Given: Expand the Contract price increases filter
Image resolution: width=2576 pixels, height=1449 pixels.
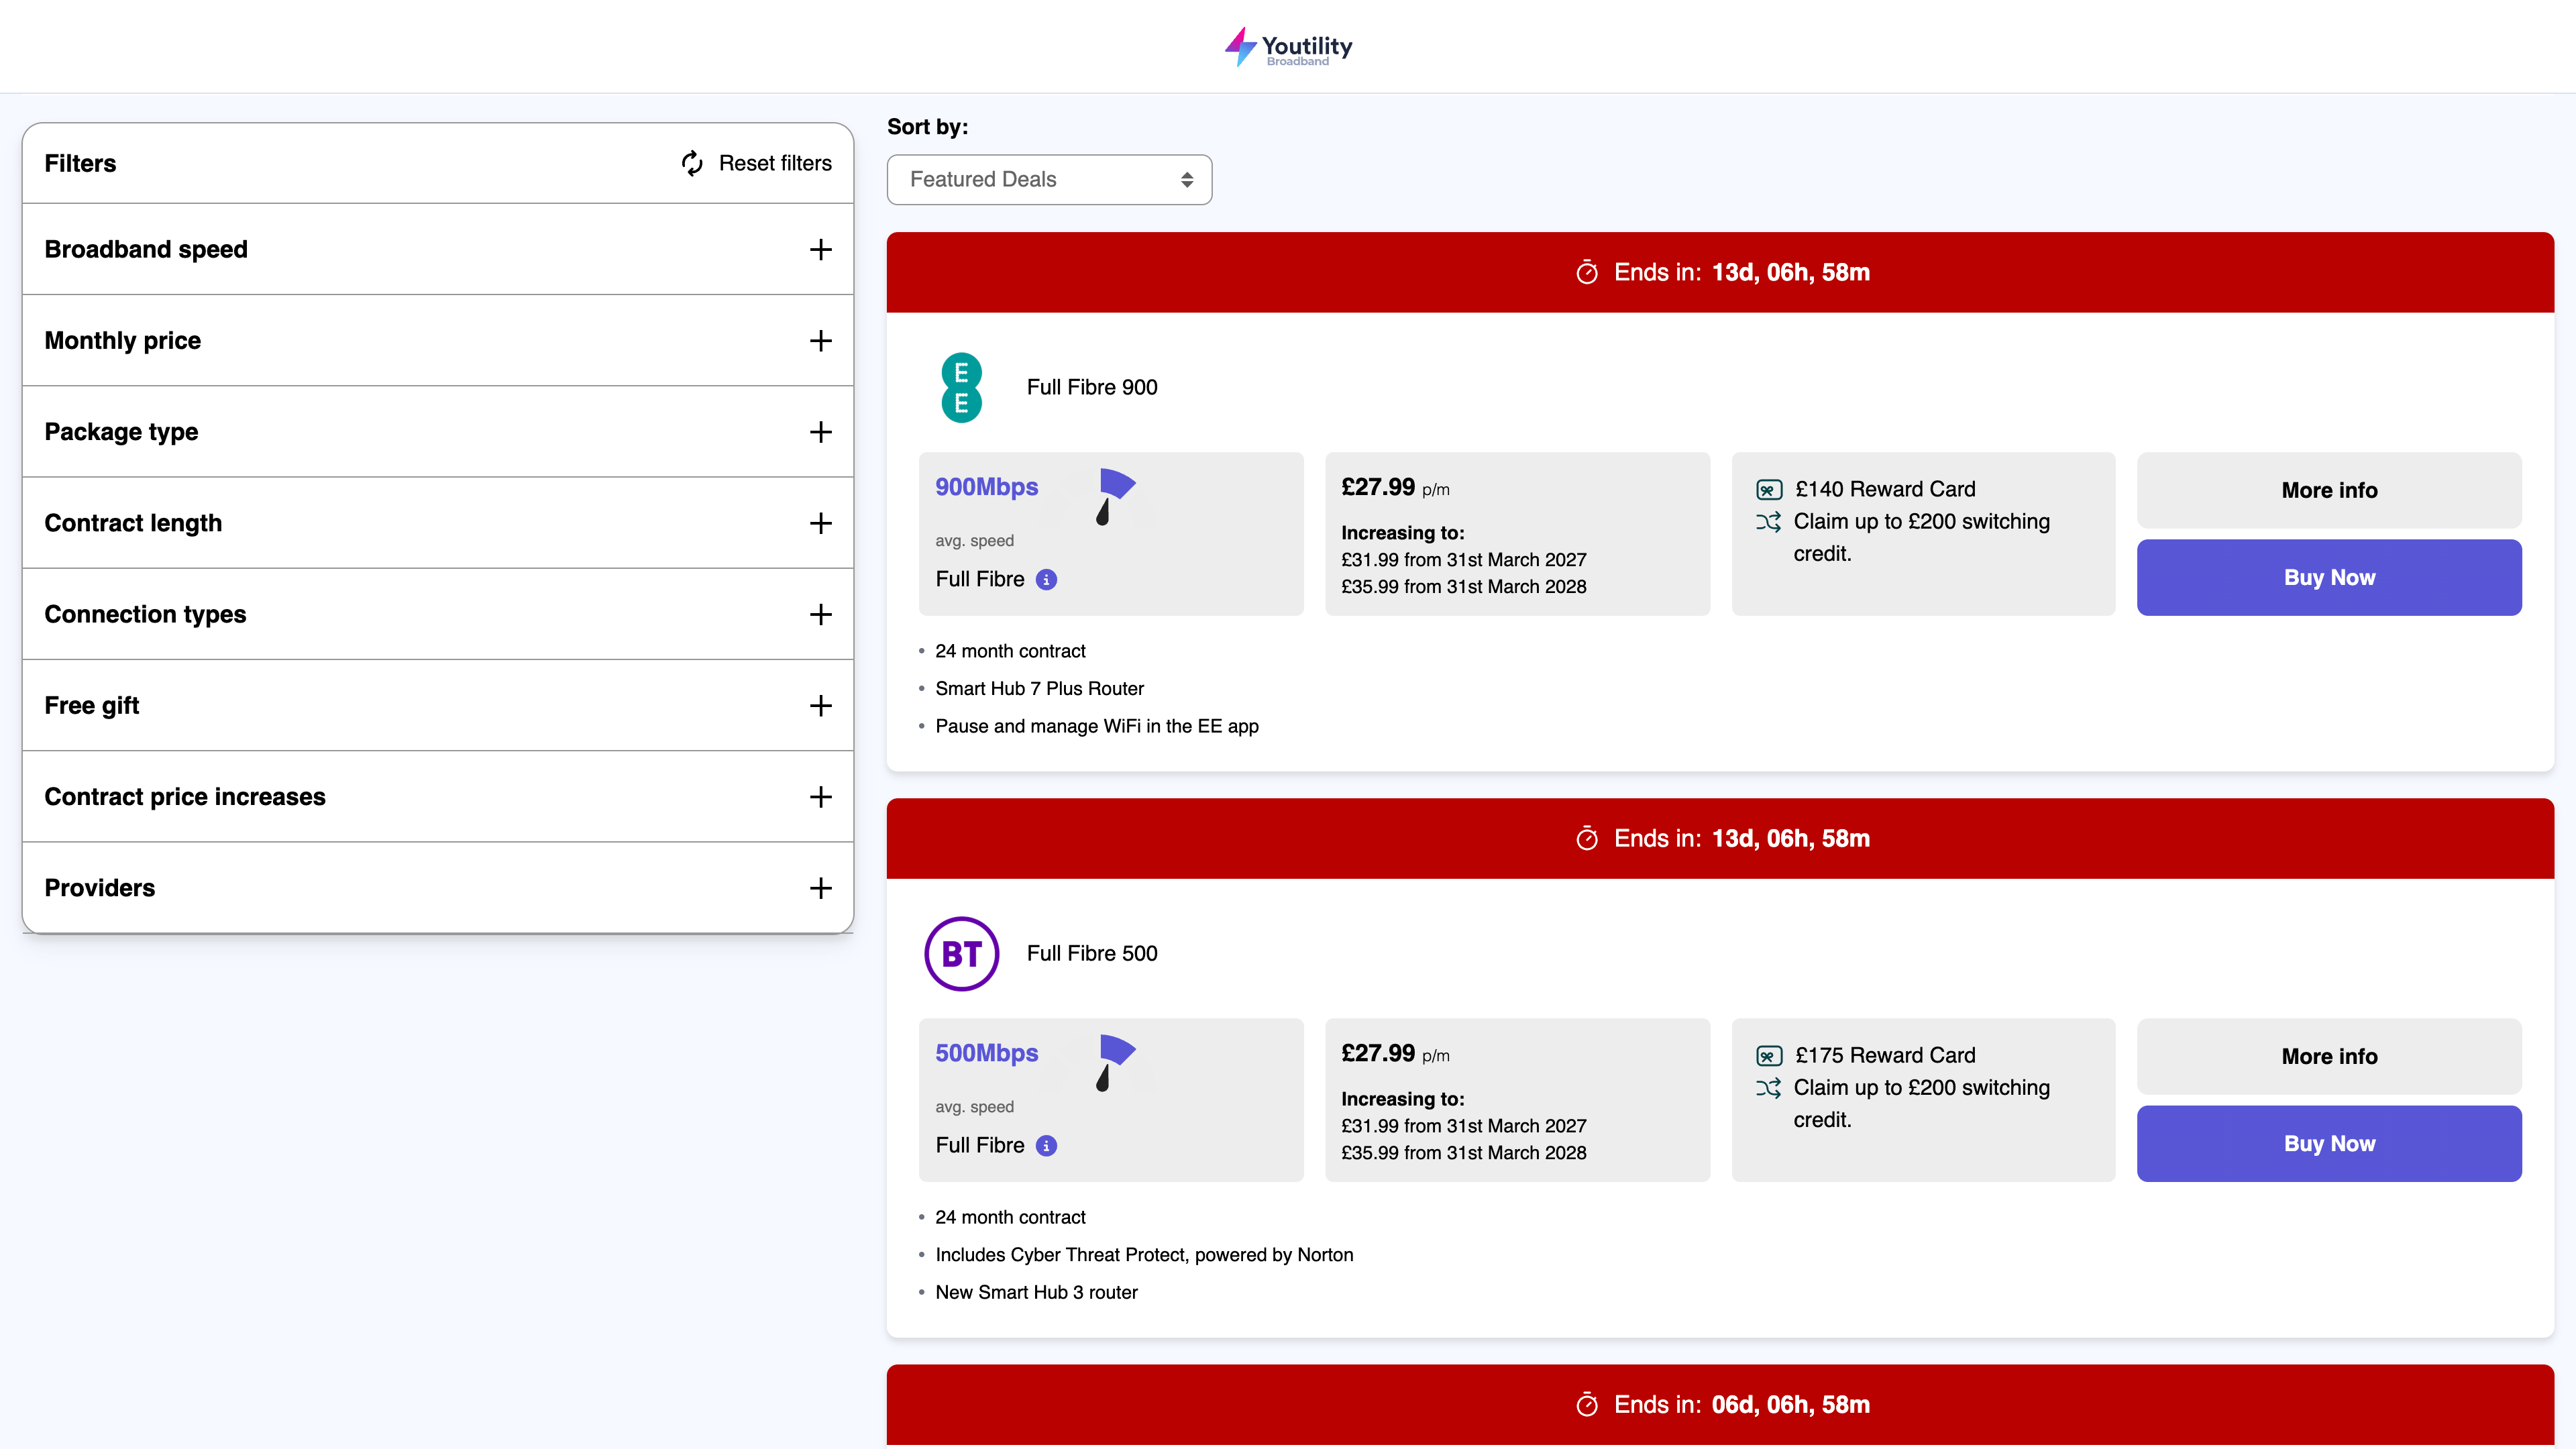Looking at the screenshot, I should point(438,796).
